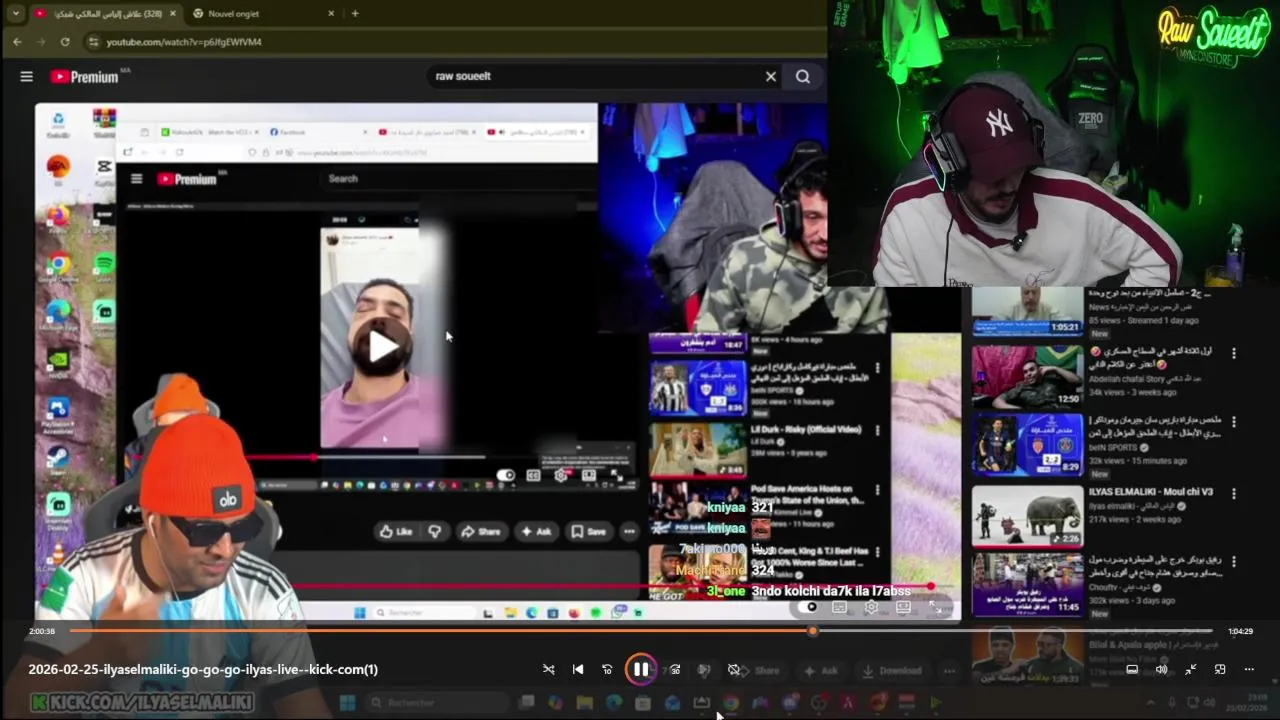Go to YouTube Premium home logo
This screenshot has width=1280, height=720.
(x=84, y=76)
